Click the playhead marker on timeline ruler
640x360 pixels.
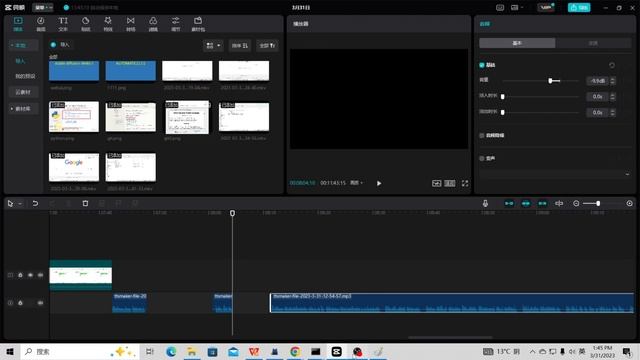coord(232,213)
